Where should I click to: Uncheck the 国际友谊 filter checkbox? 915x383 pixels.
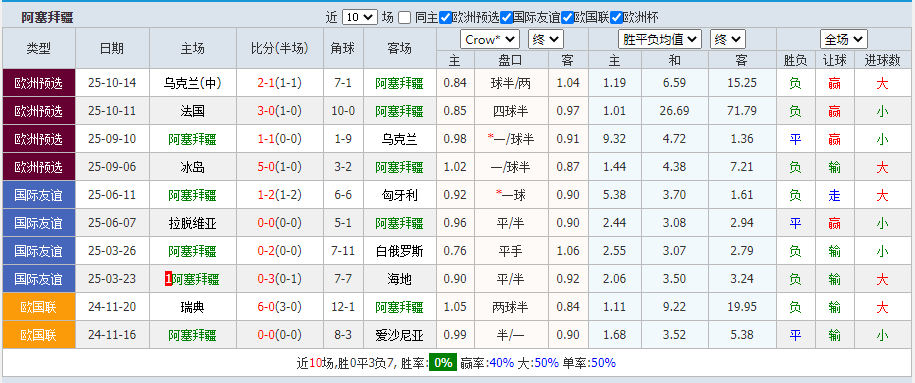[507, 18]
